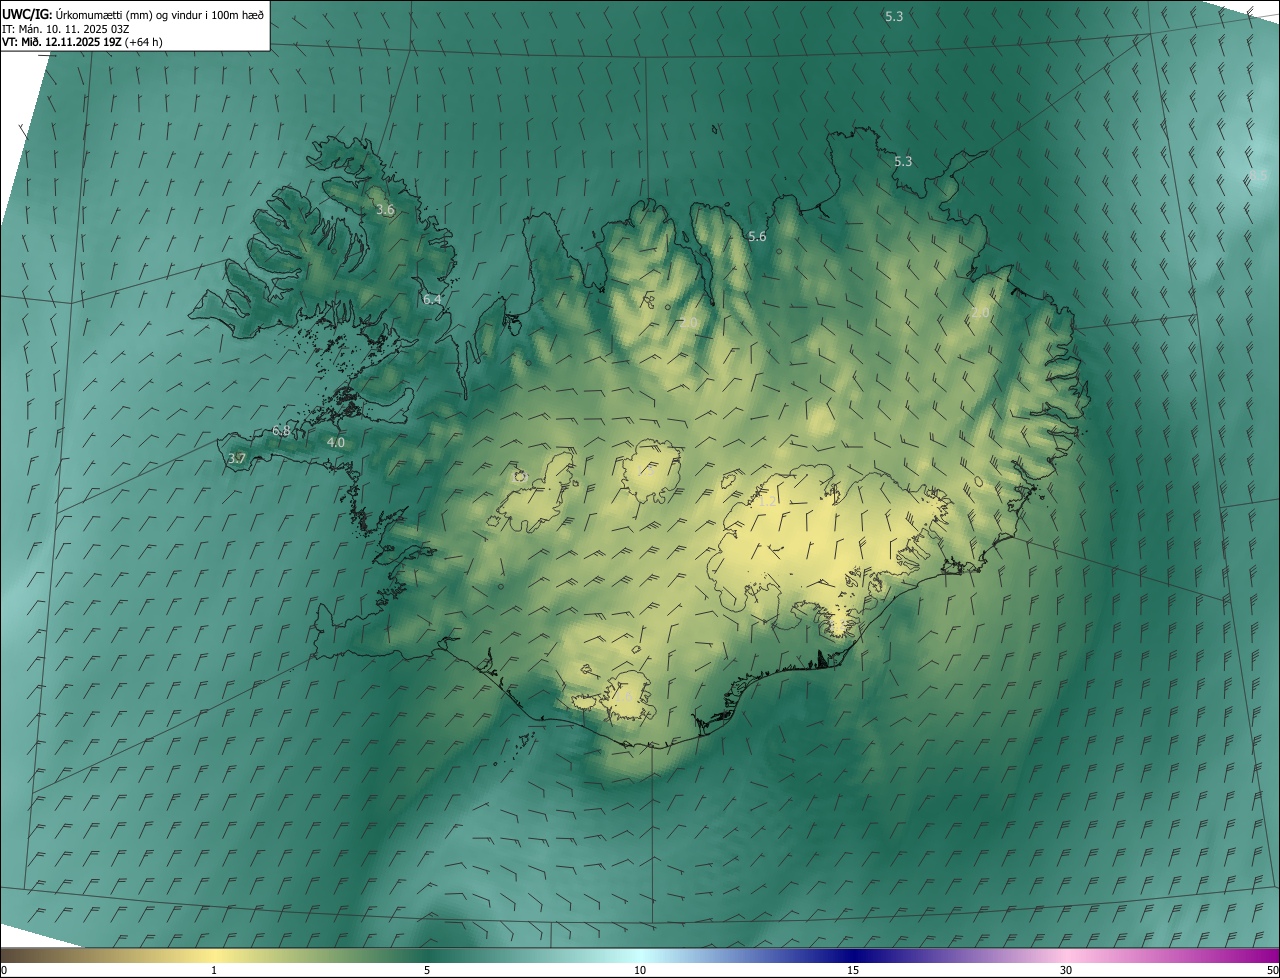Select the valid time line 'VT: Mið. 12.11.2025 19Z (+64 h)'
The image size is (1280, 978).
click(x=82, y=42)
